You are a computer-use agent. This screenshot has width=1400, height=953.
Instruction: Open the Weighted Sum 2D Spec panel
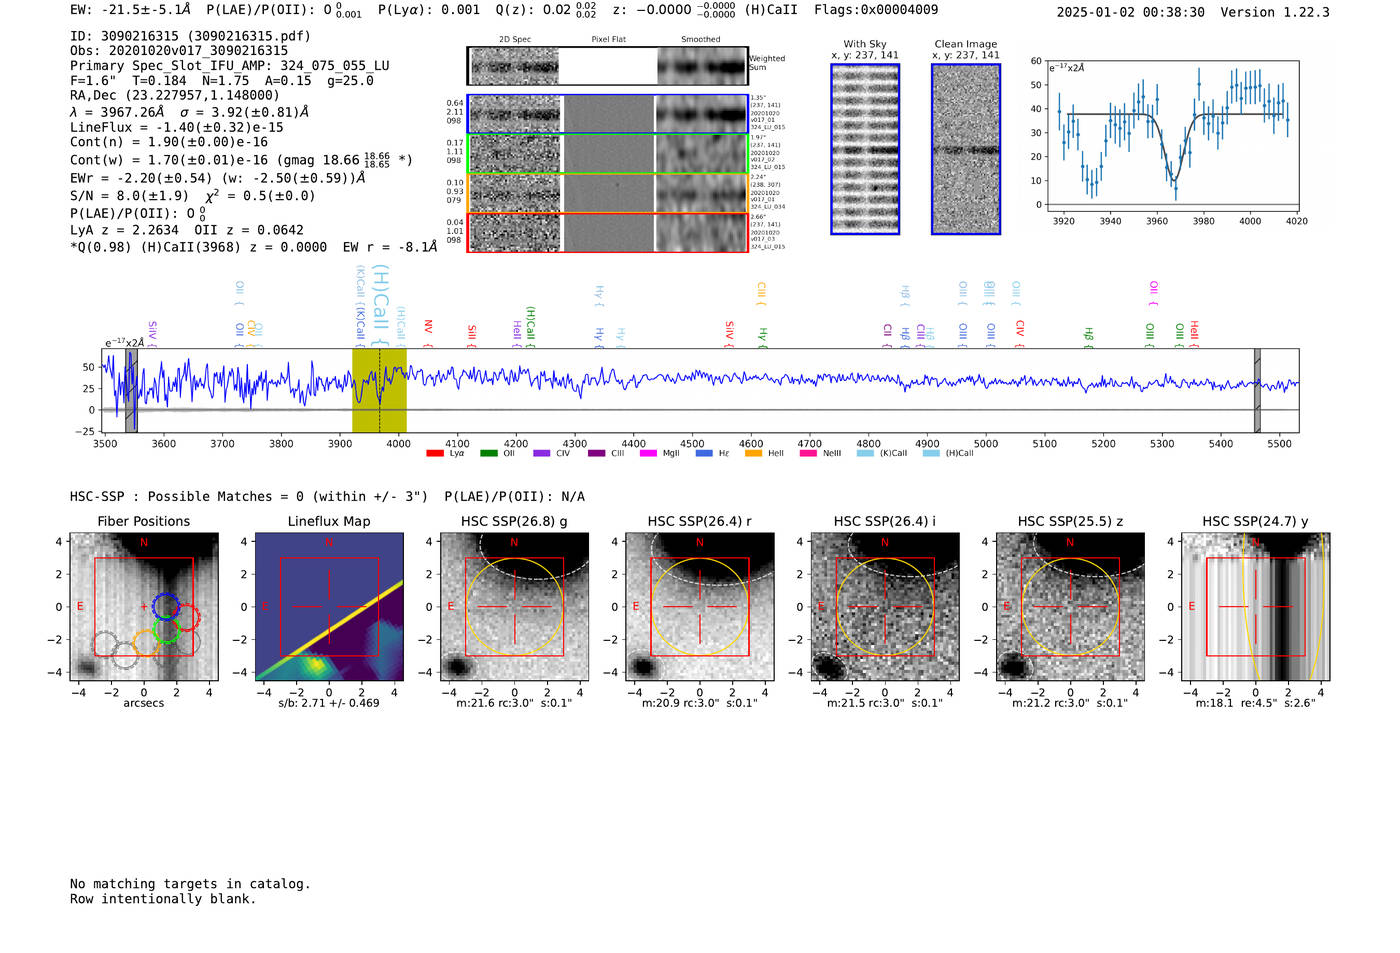pyautogui.click(x=515, y=66)
